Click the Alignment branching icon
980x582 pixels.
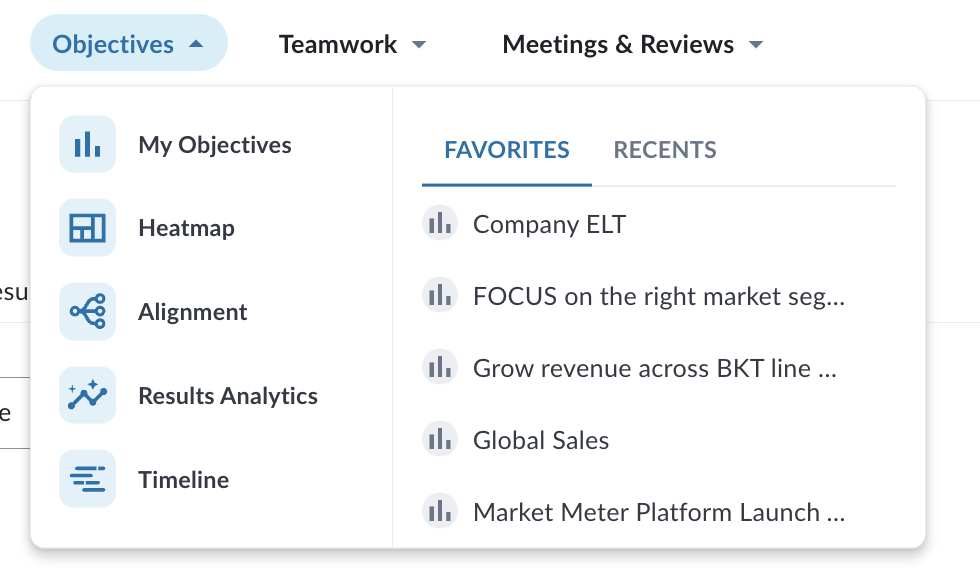click(88, 311)
